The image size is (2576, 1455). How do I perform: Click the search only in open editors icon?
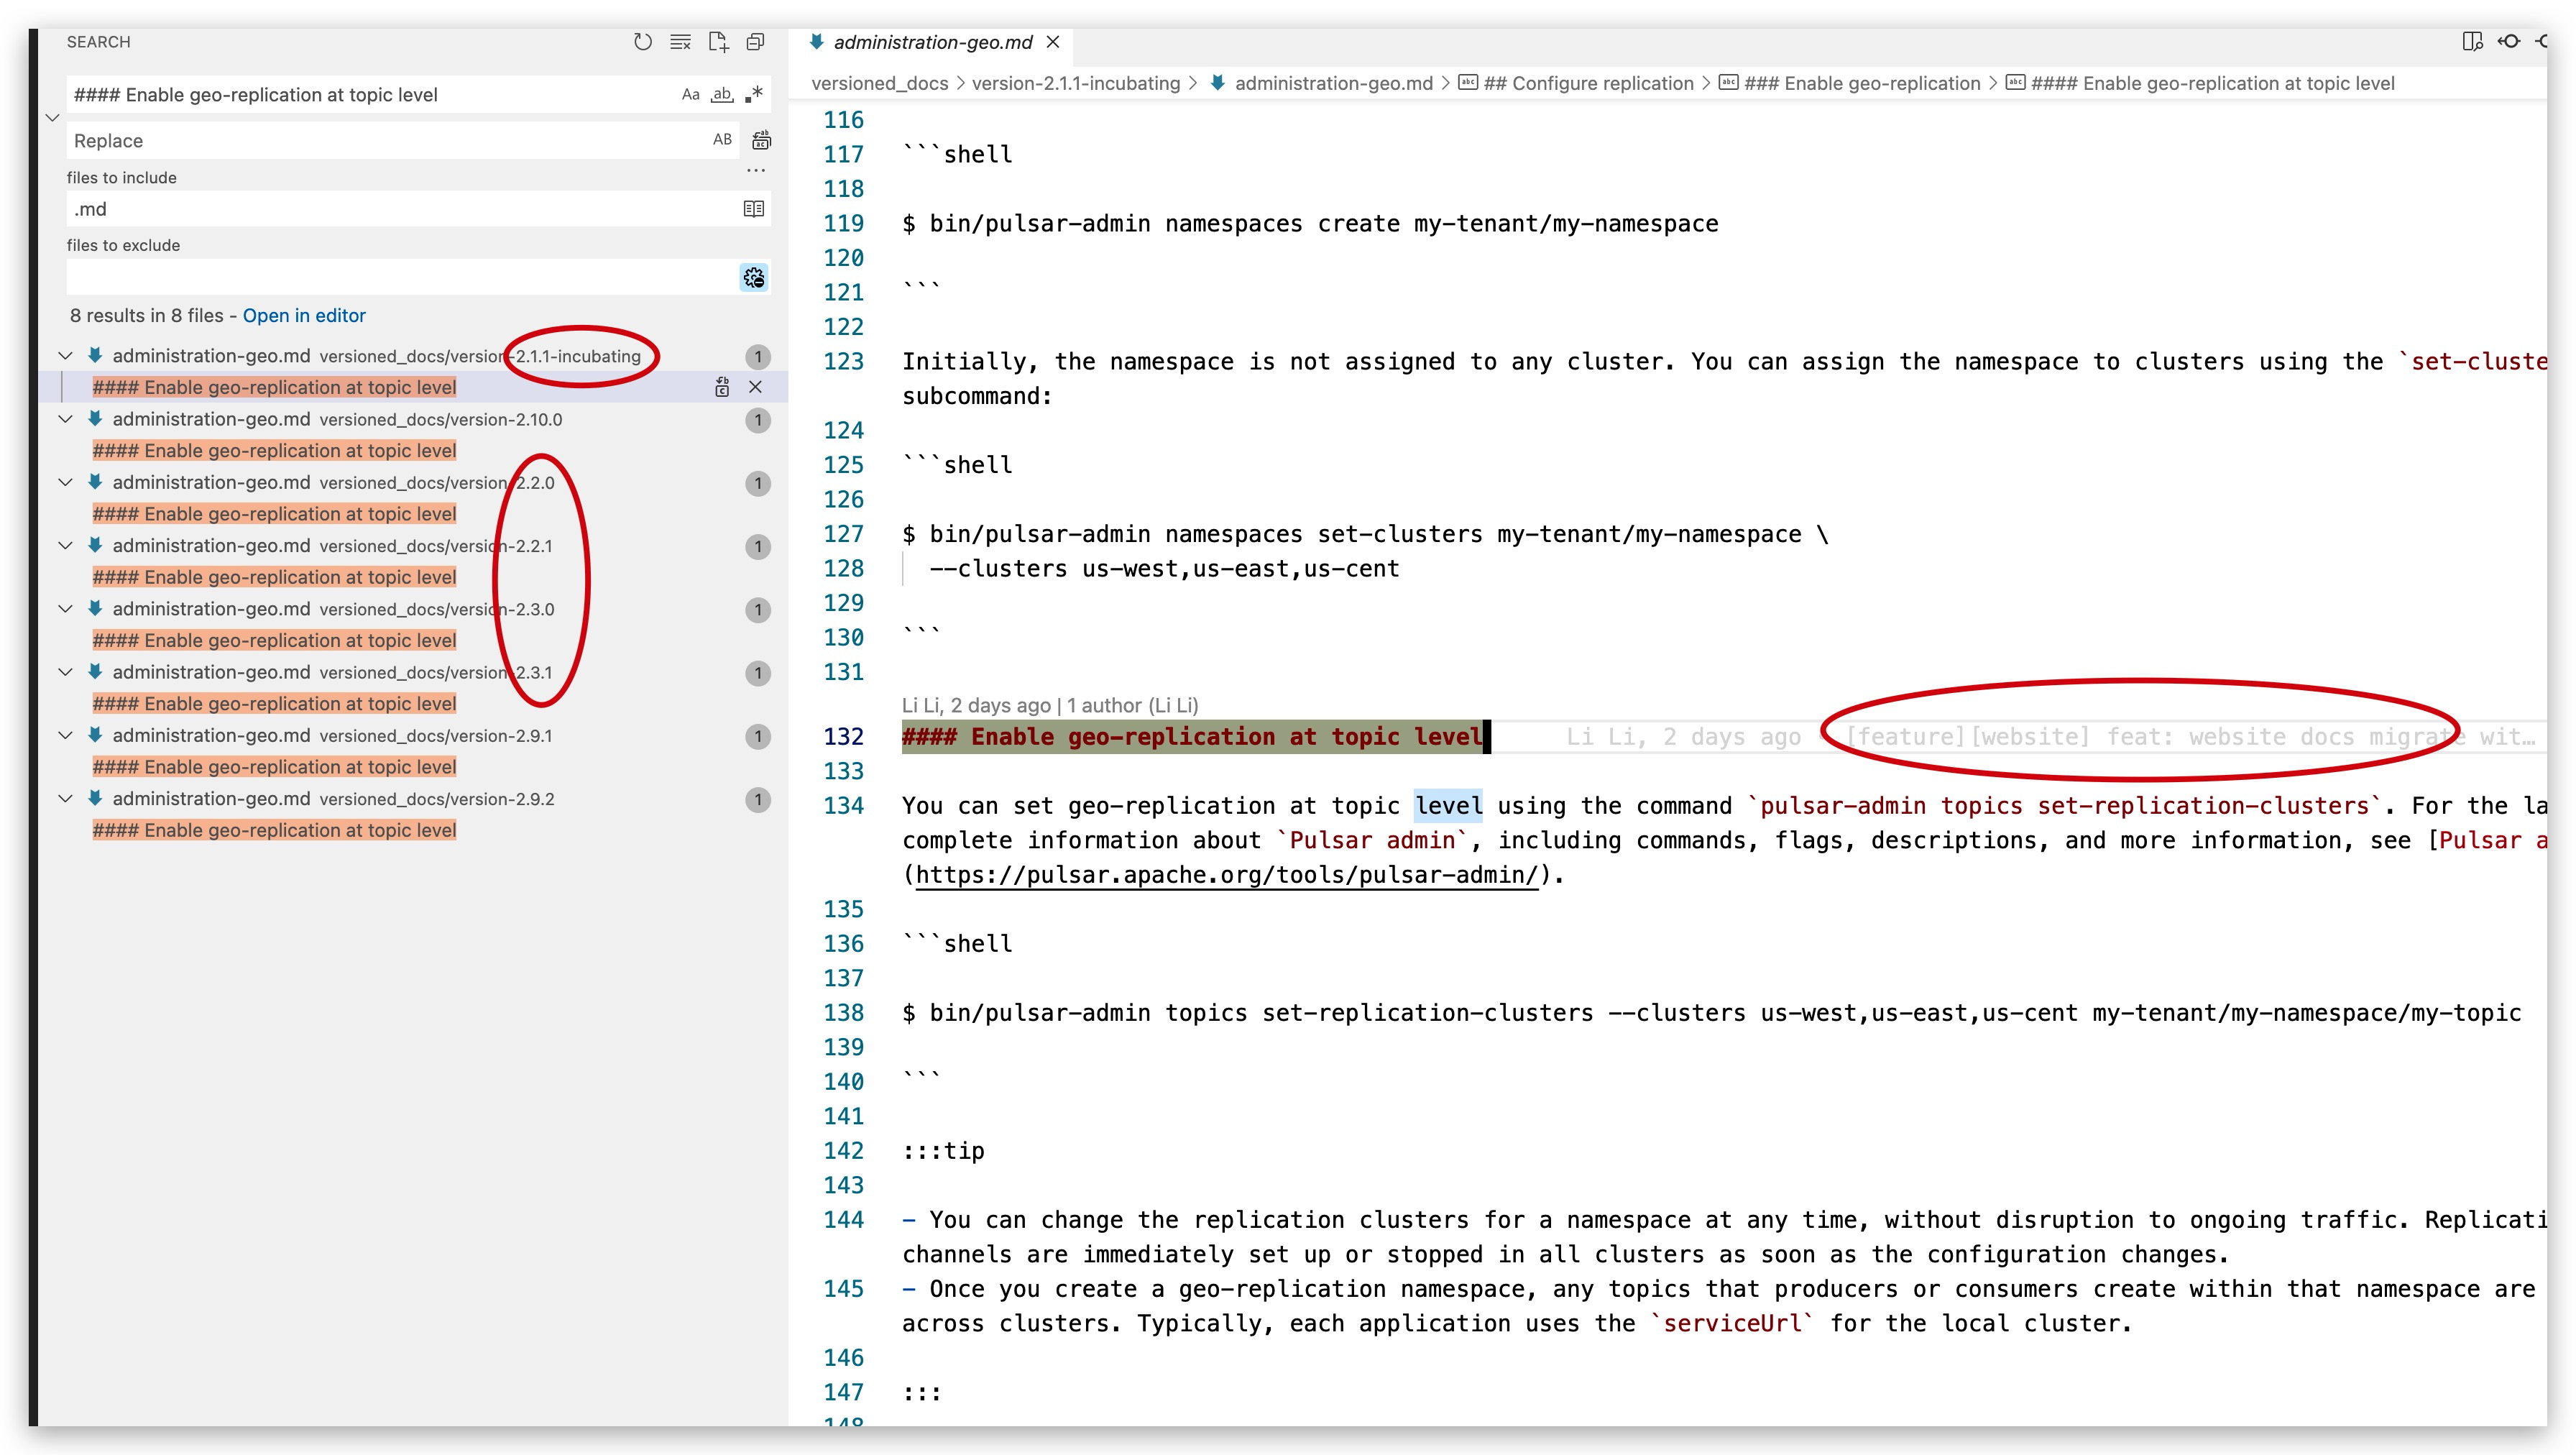[753, 209]
